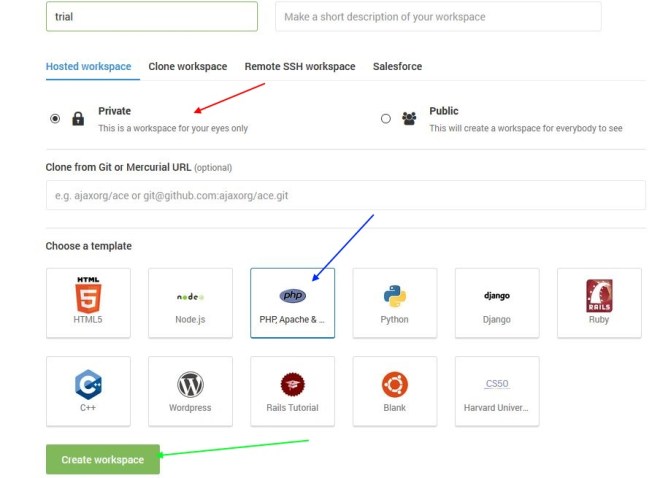Open the Remote SSH workspace tab
Screen dimensions: 660x478
tap(300, 66)
